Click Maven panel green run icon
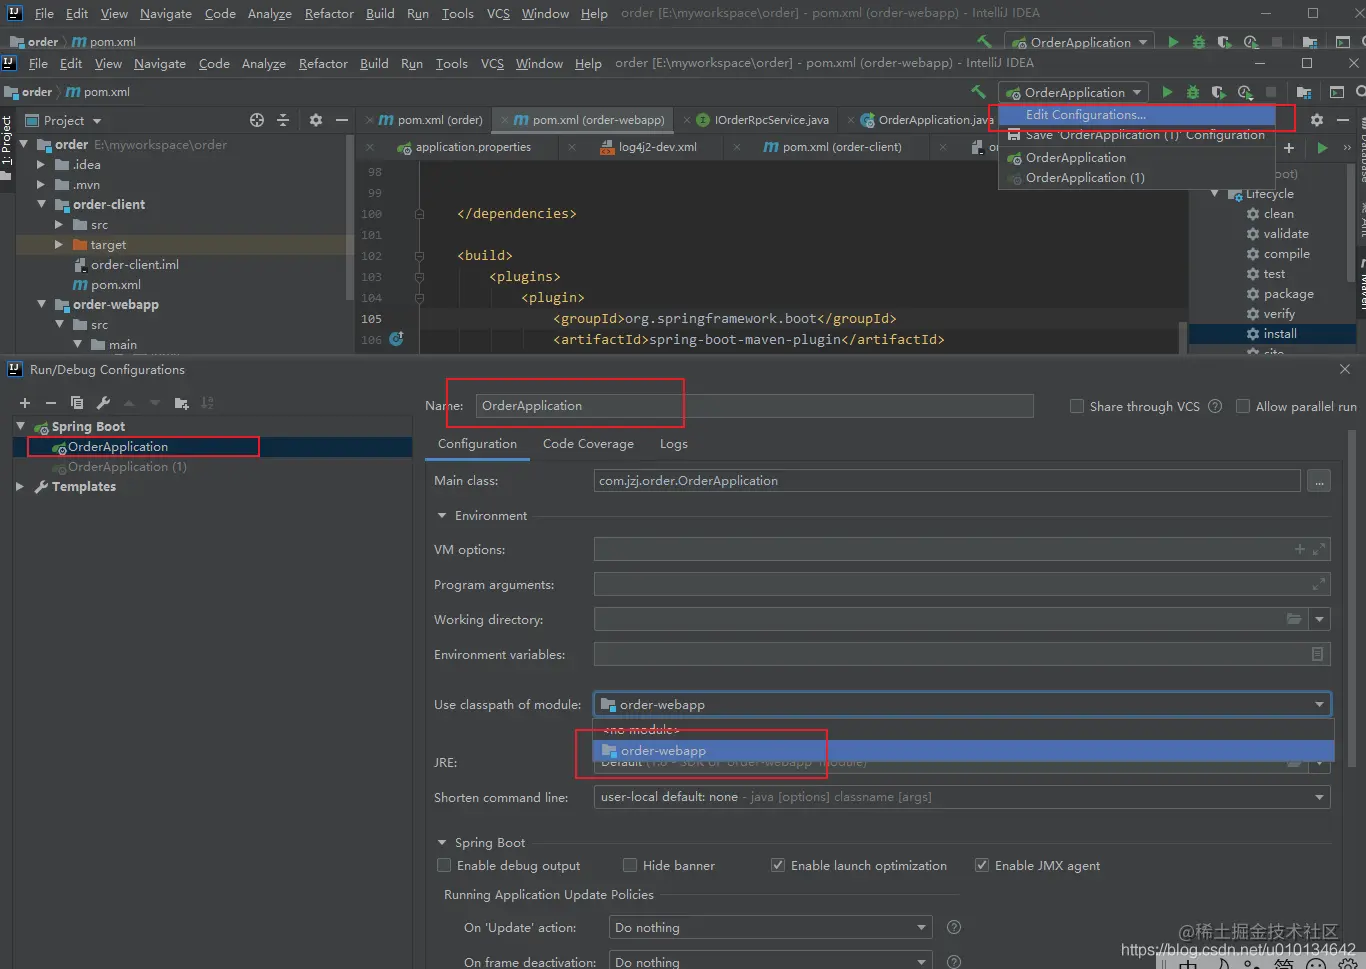This screenshot has height=969, width=1366. pyautogui.click(x=1322, y=148)
